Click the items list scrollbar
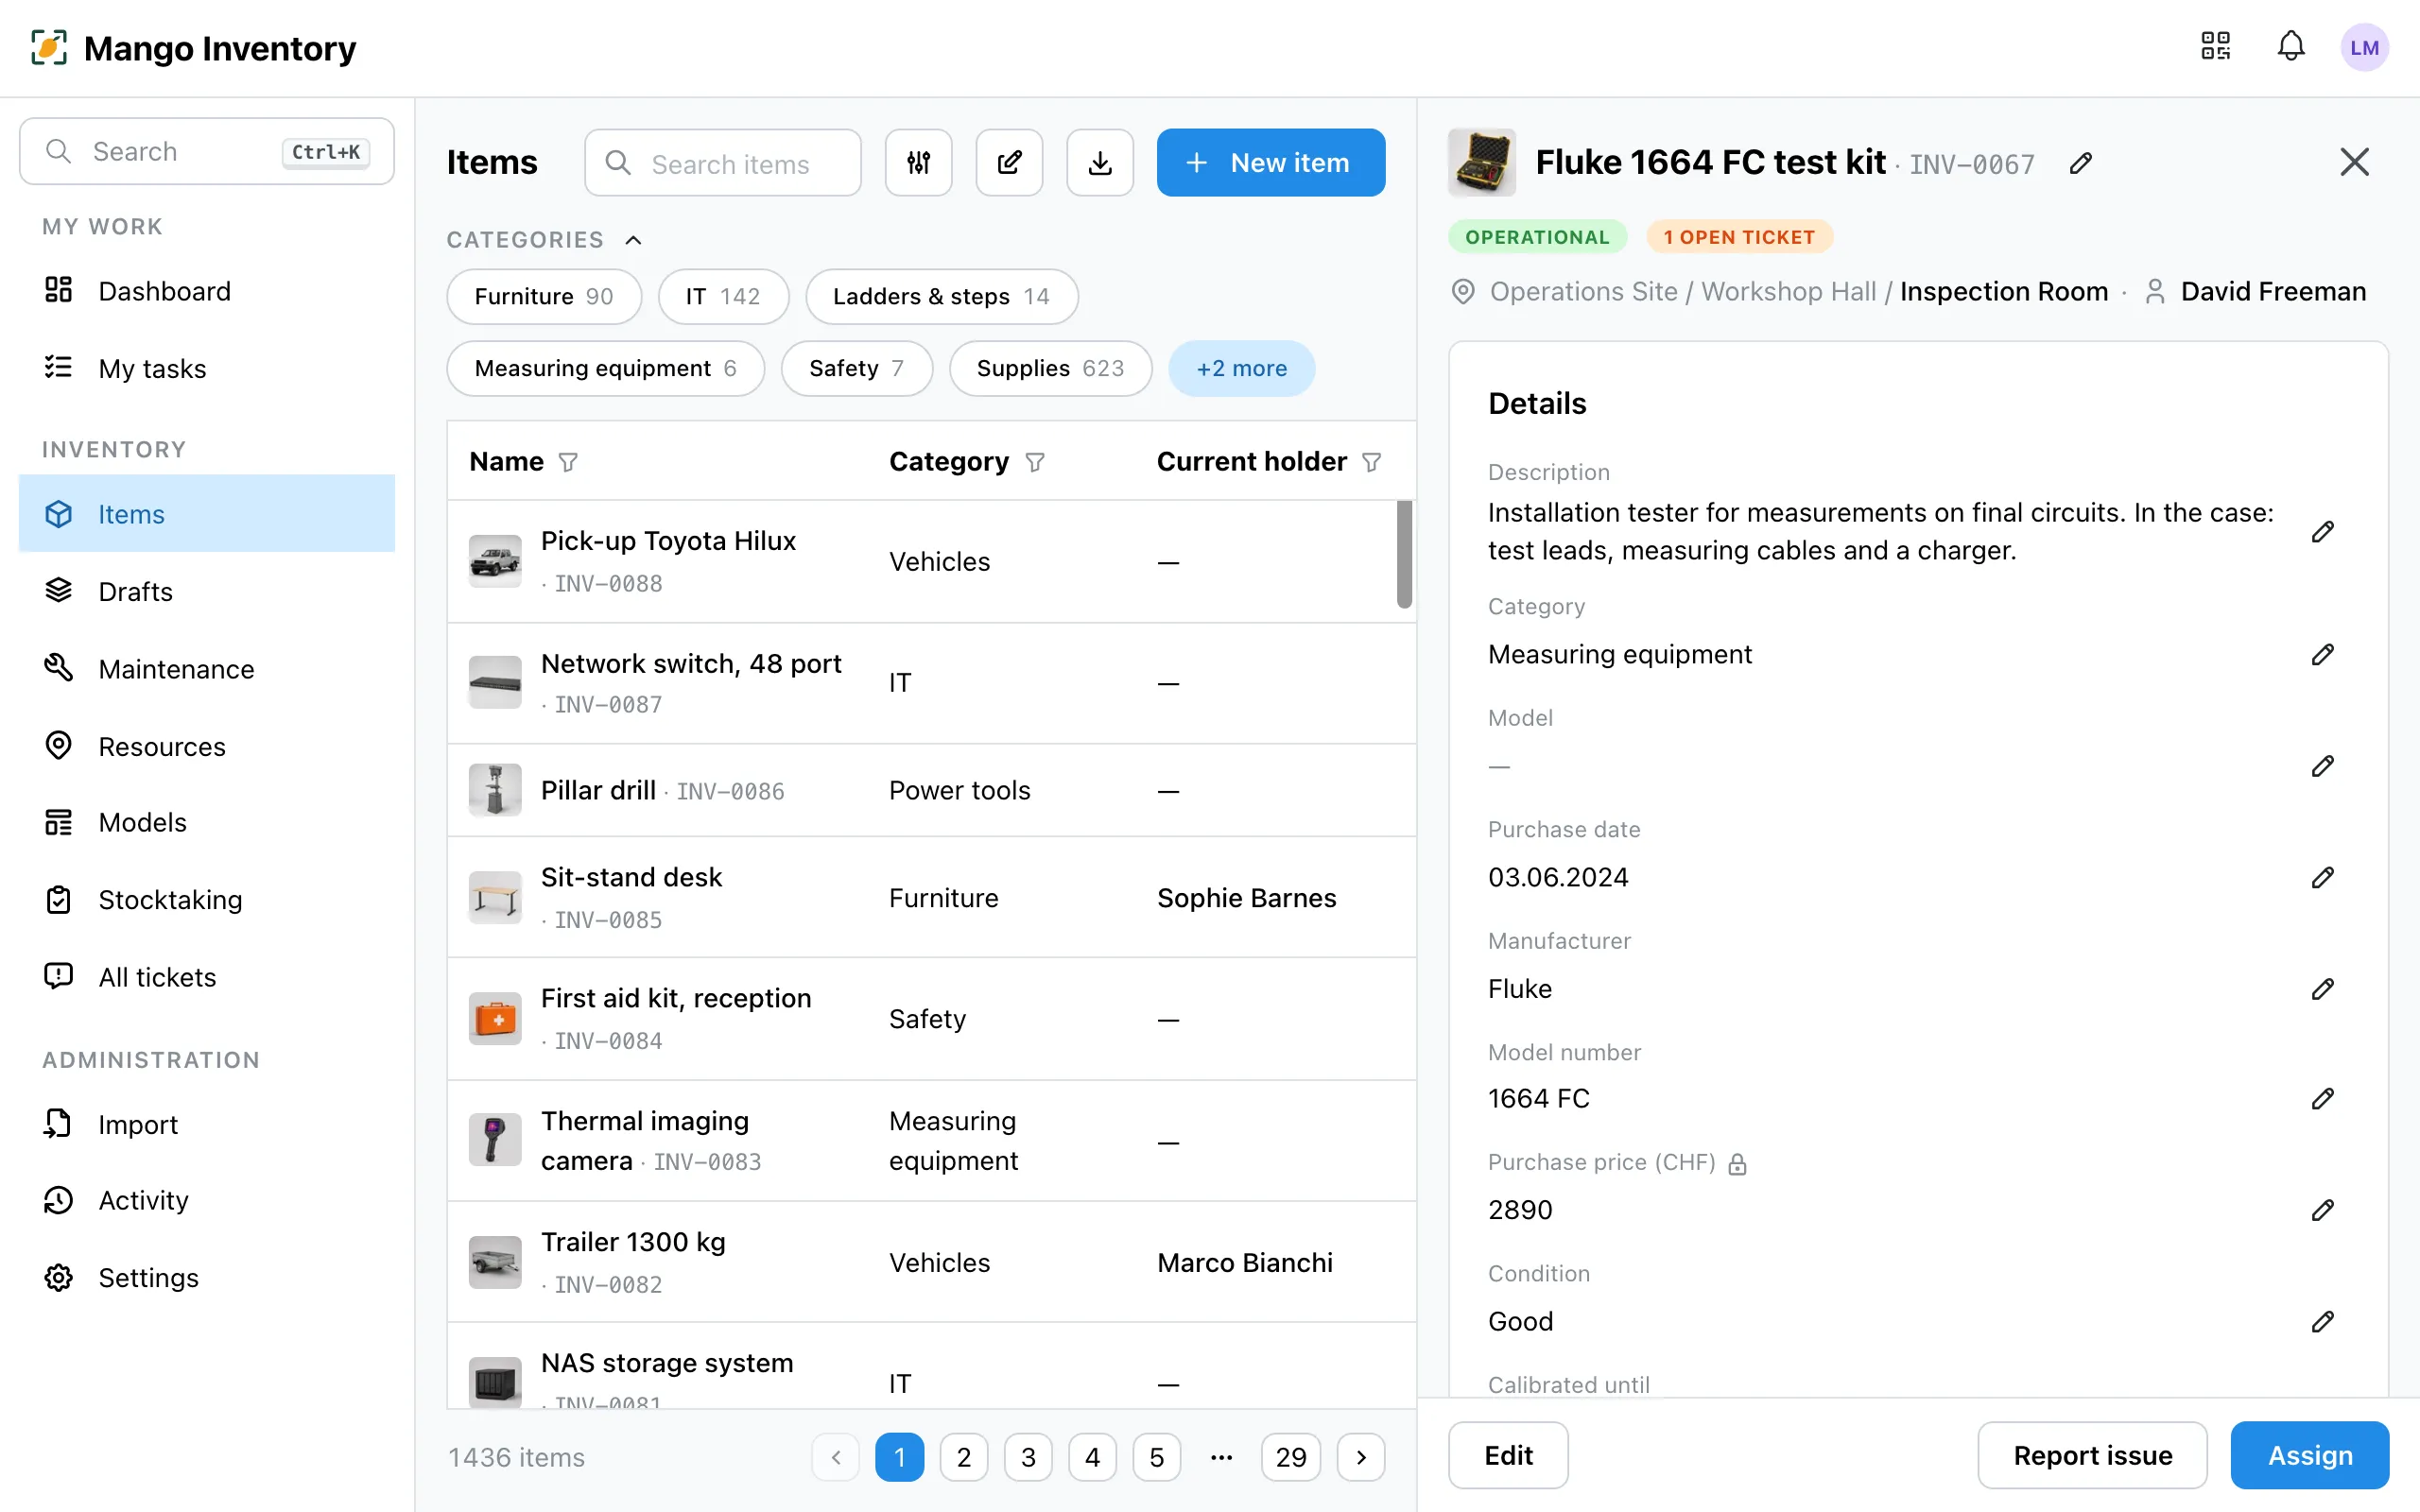 (x=1404, y=554)
